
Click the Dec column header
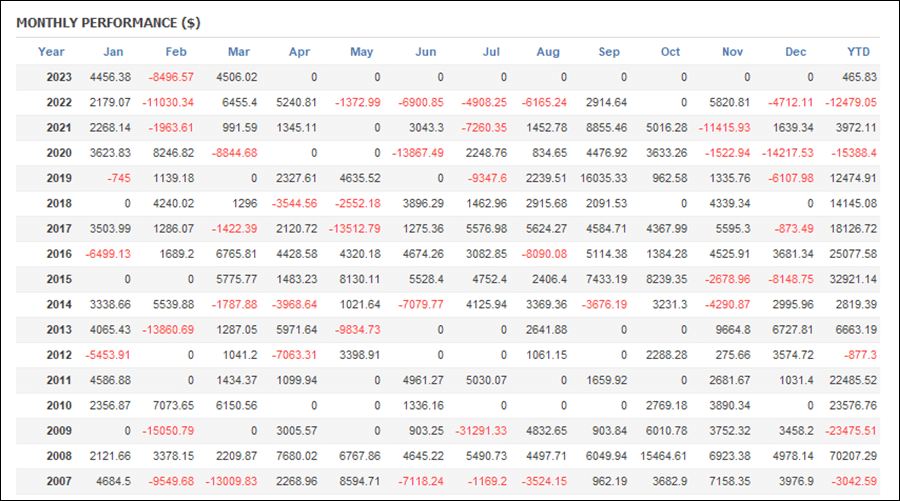pos(796,52)
